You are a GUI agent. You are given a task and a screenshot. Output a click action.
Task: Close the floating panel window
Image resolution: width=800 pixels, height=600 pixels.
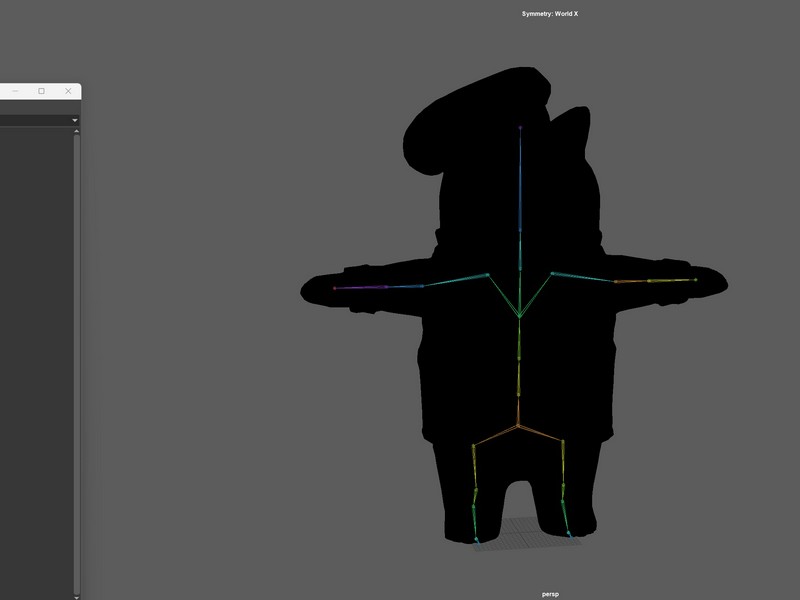pos(68,91)
